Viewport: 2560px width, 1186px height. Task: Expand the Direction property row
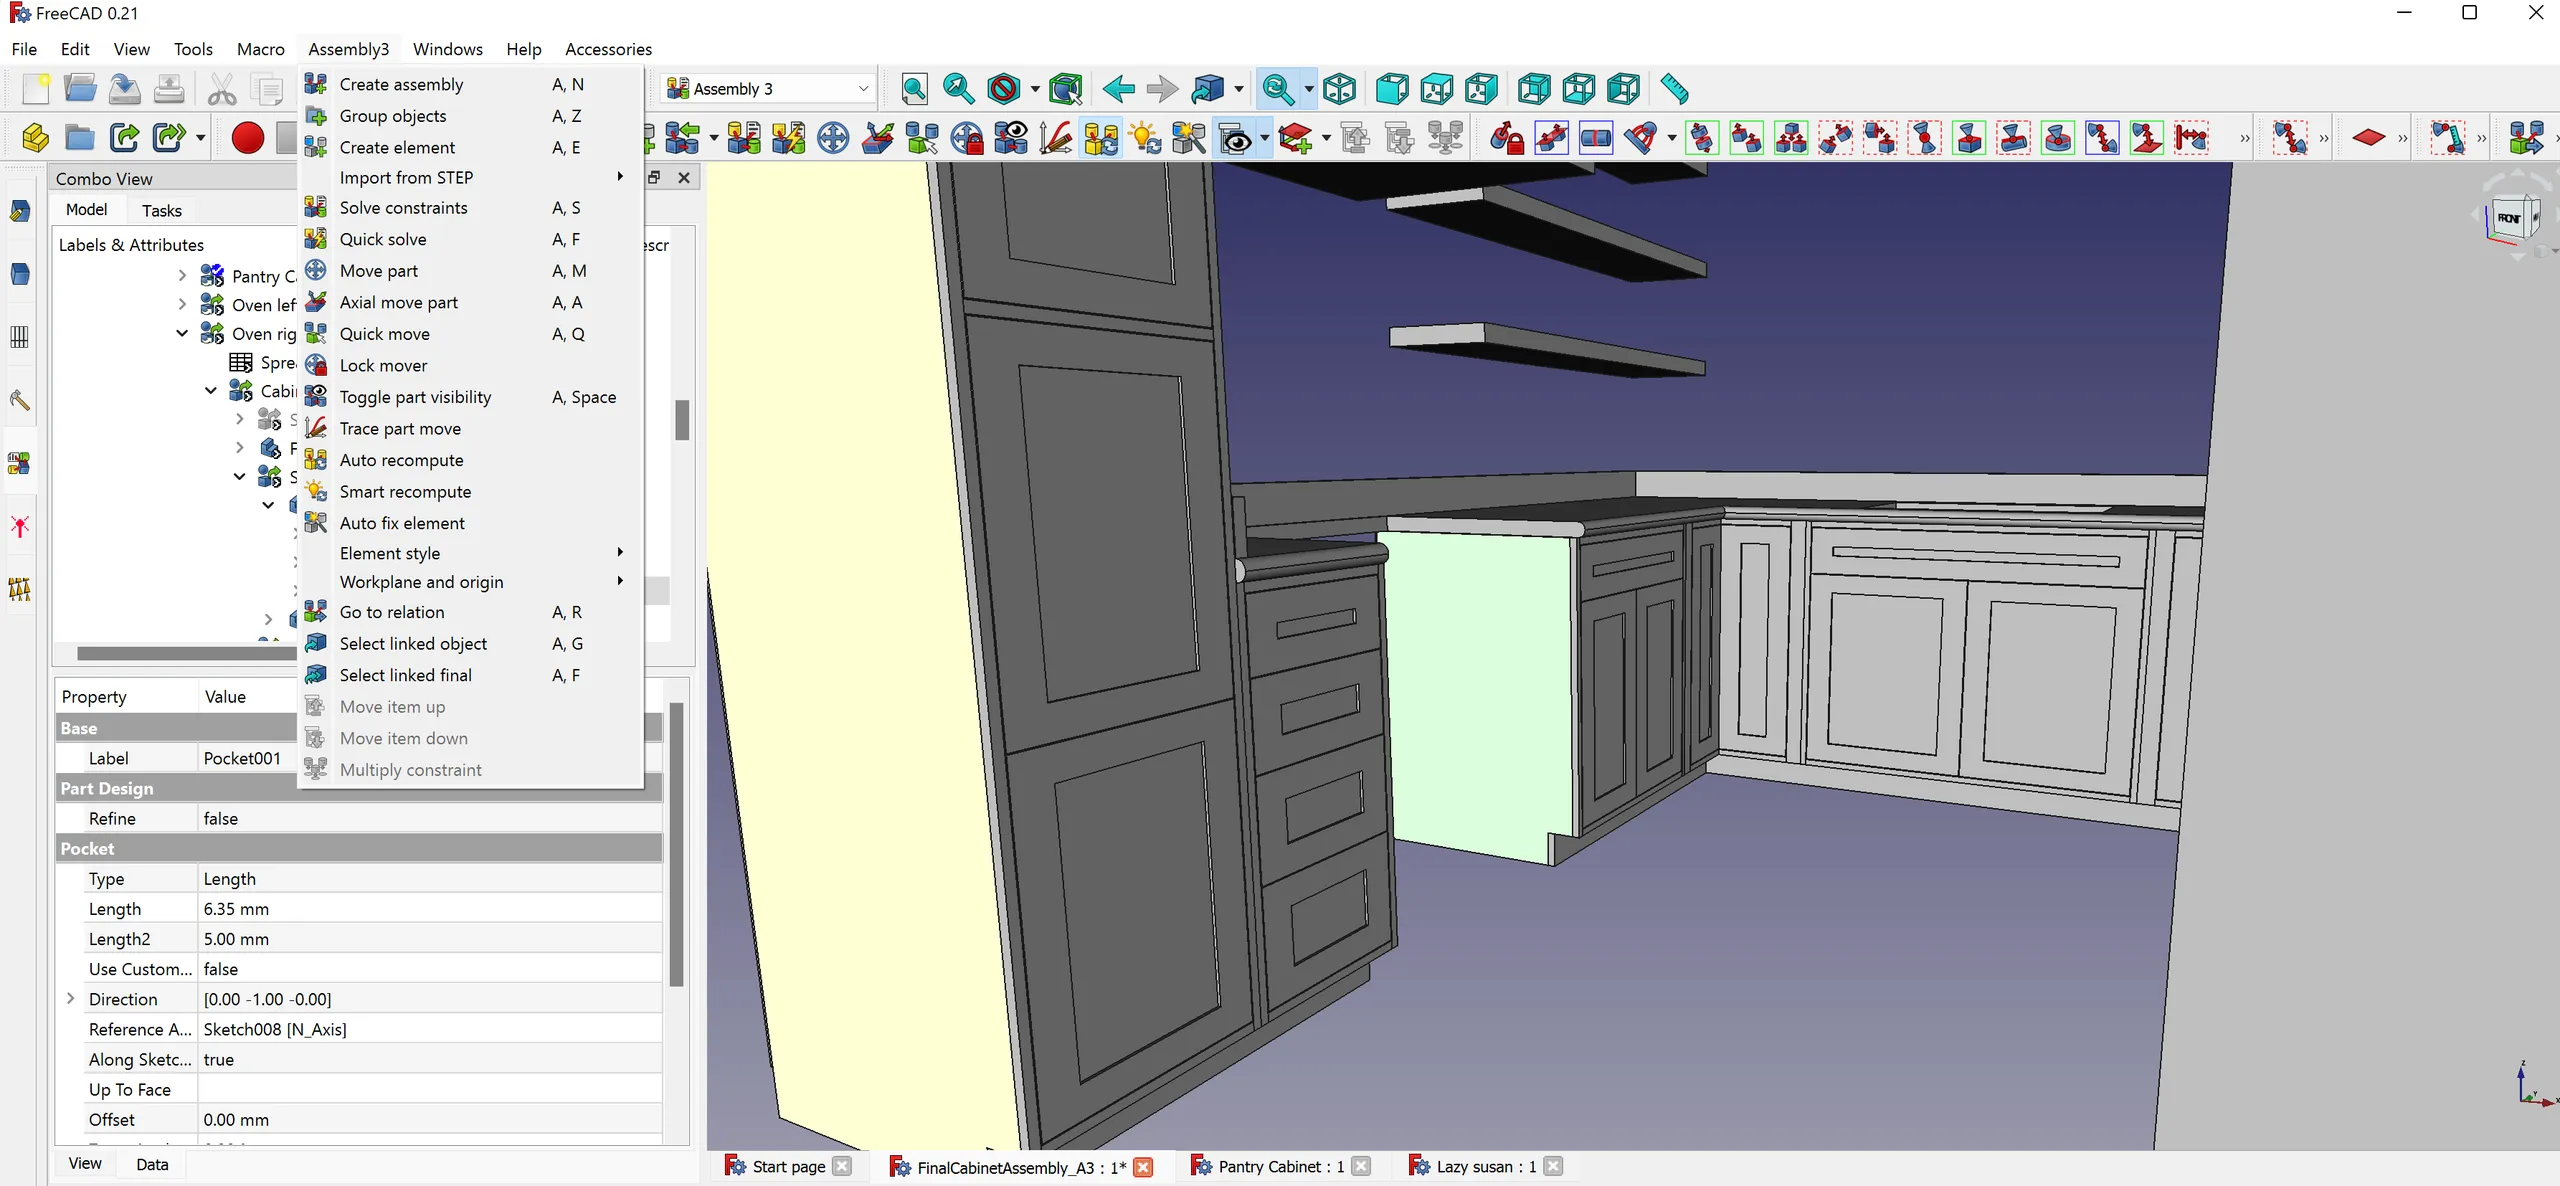69,998
